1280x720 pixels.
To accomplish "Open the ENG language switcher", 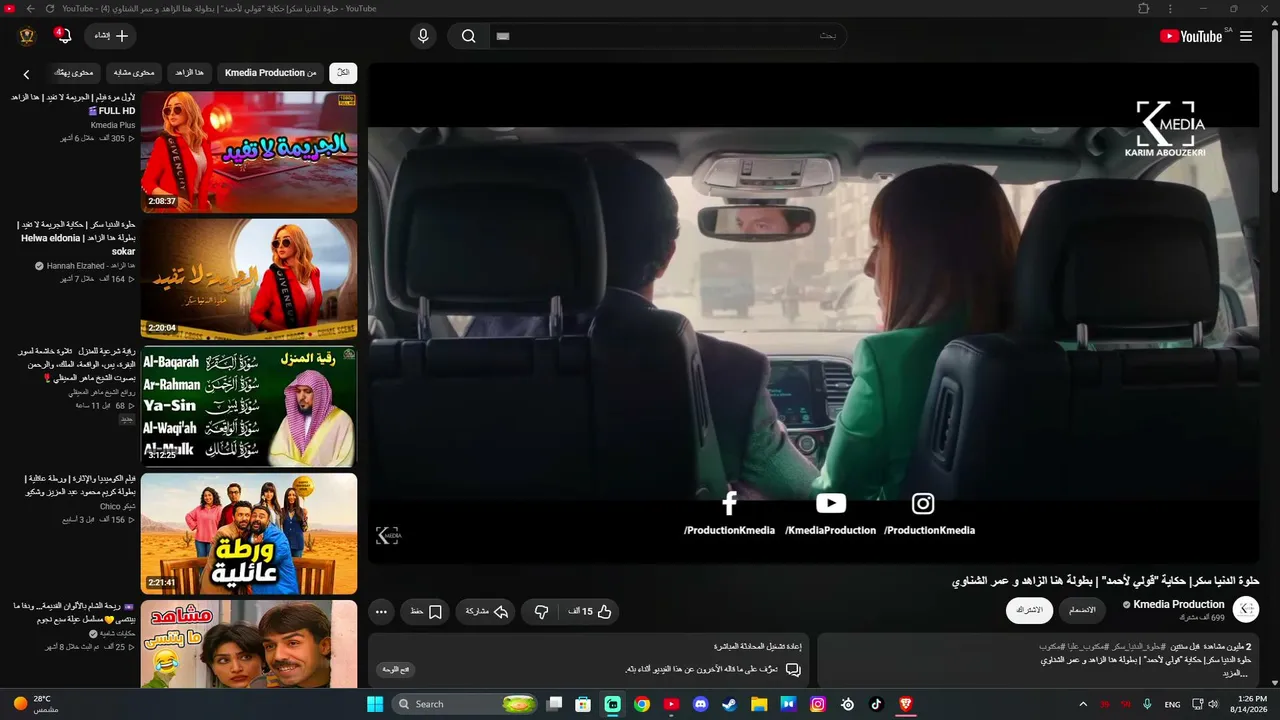I will [1172, 704].
